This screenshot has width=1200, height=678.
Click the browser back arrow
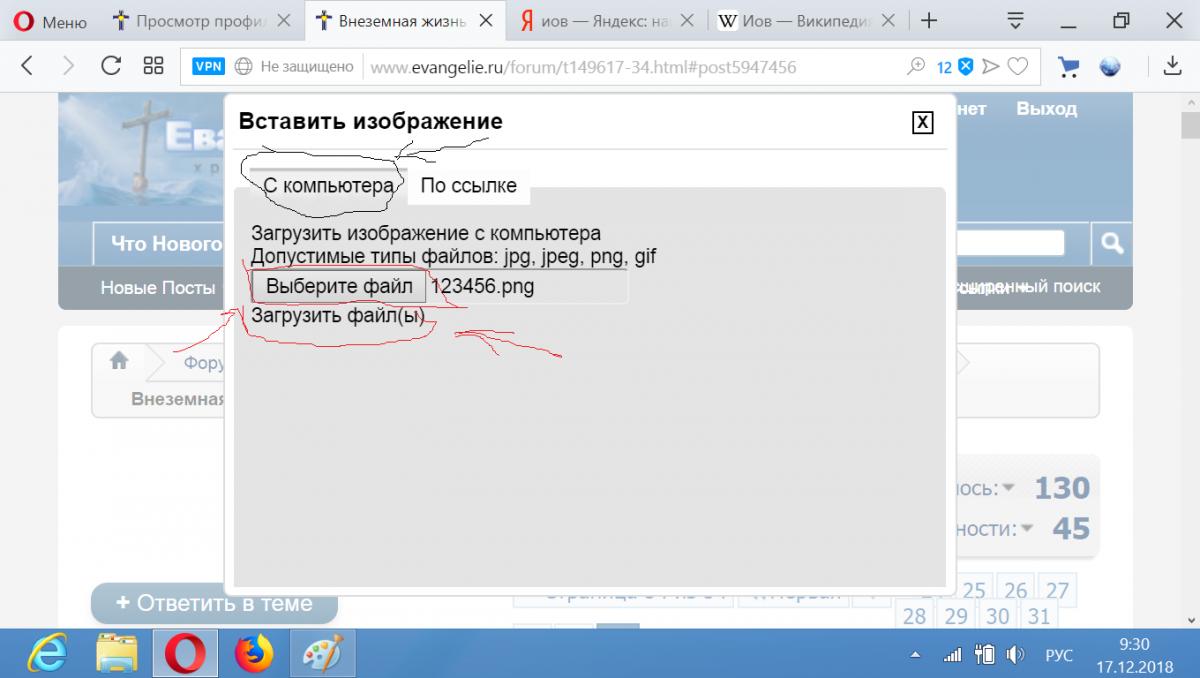[x=27, y=66]
